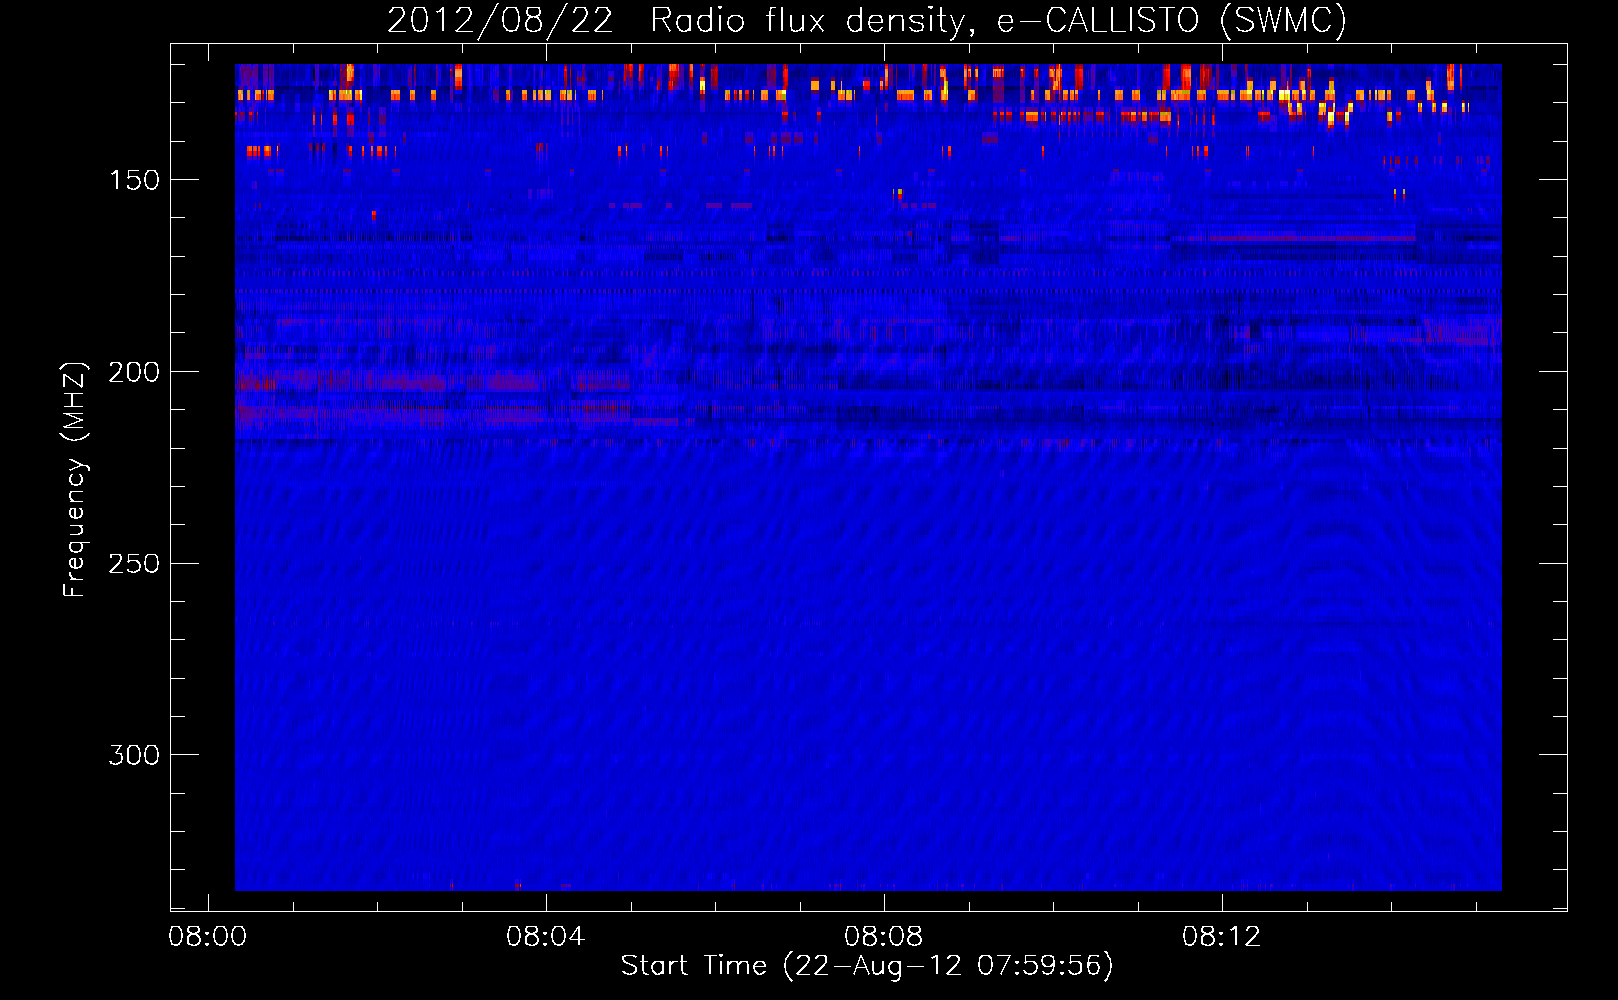Click the 250 frequency tick label
The width and height of the screenshot is (1618, 1000).
134,564
